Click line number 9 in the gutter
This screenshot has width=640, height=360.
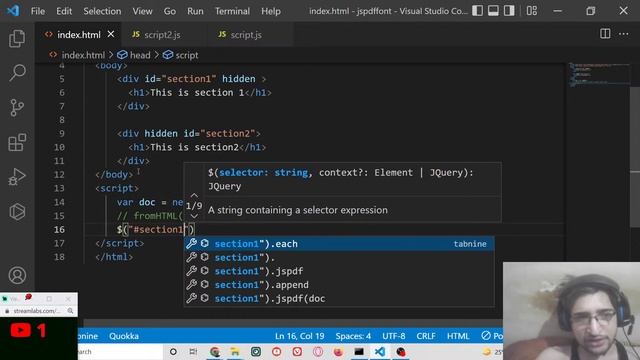pos(62,133)
